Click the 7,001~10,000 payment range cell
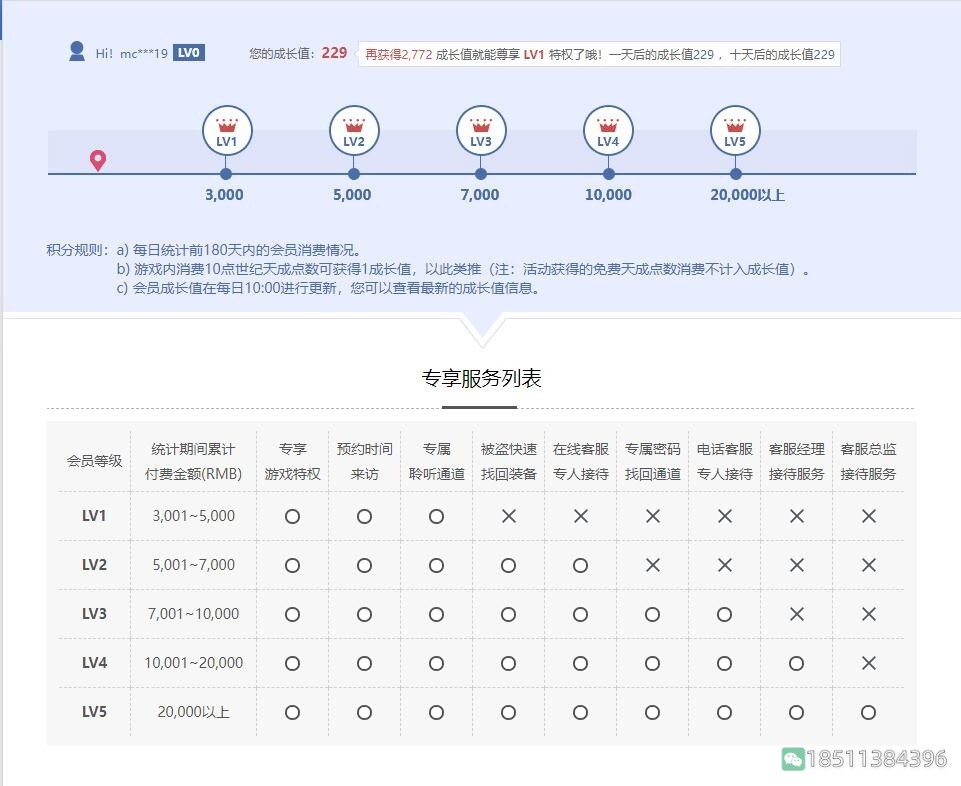 tap(192, 614)
